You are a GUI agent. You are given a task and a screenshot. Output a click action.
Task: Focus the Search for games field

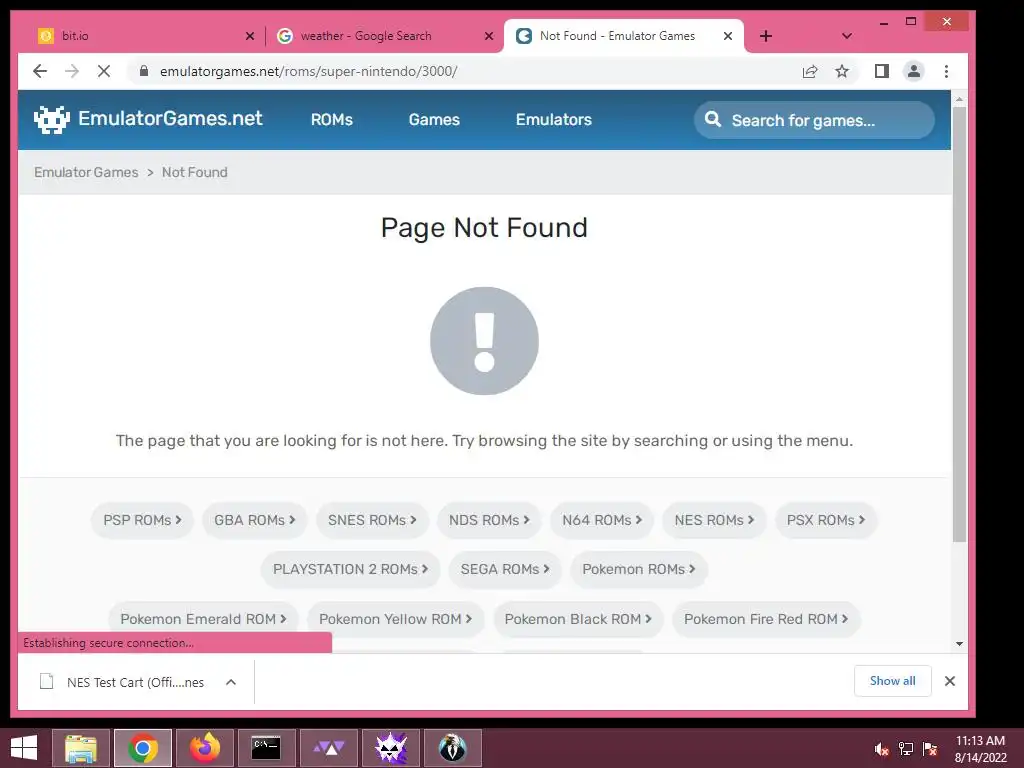pos(814,120)
